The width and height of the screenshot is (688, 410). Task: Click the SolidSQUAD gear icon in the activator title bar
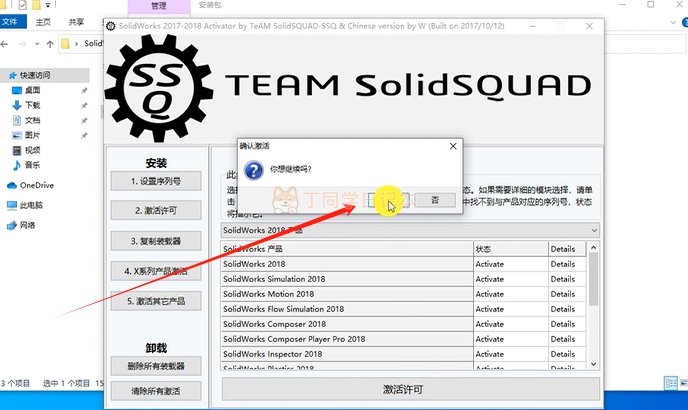pos(111,26)
